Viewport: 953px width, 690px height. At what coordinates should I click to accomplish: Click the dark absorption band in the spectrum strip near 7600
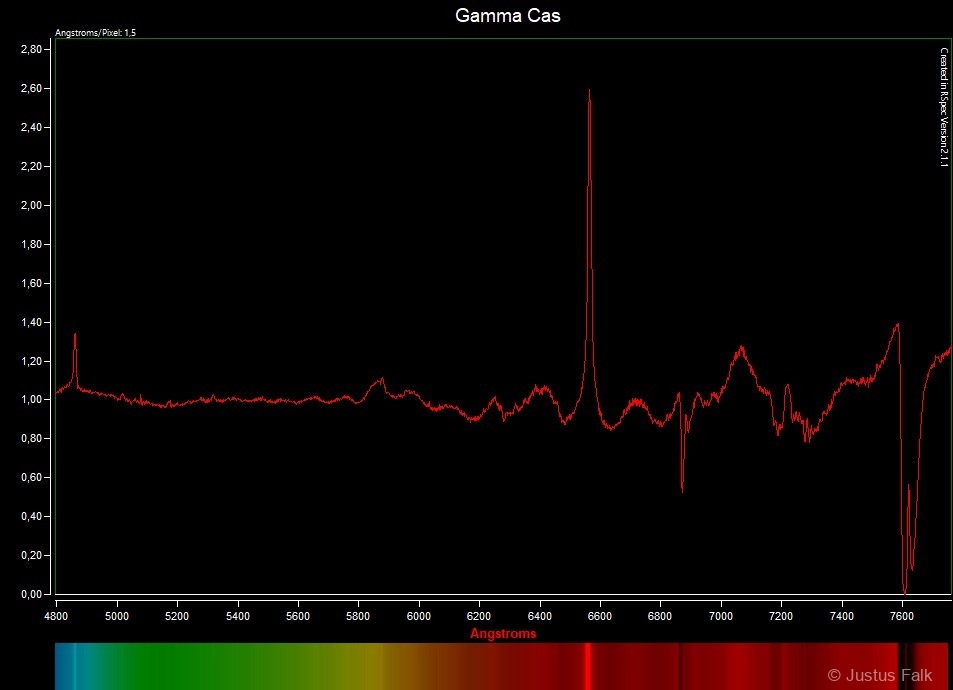(906, 666)
